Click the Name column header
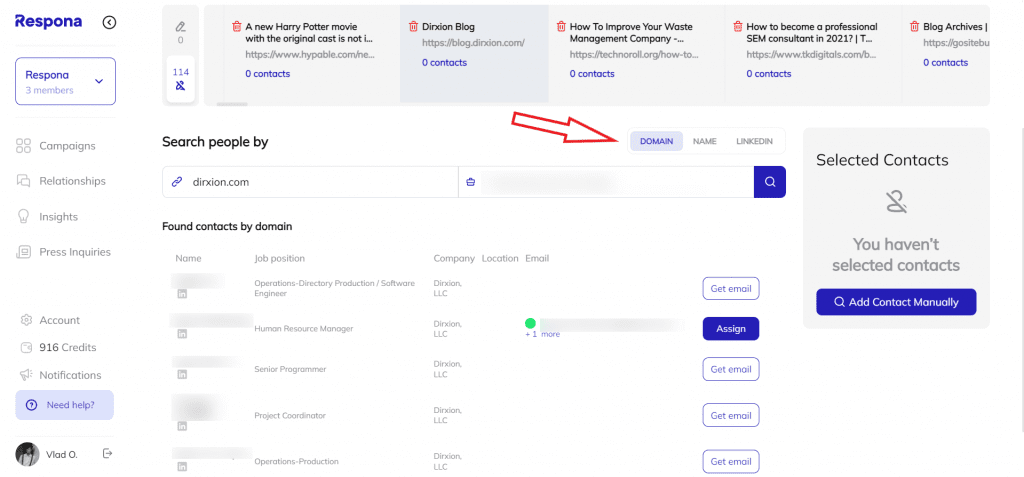Screen dimensions: 1024x477 pos(188,258)
